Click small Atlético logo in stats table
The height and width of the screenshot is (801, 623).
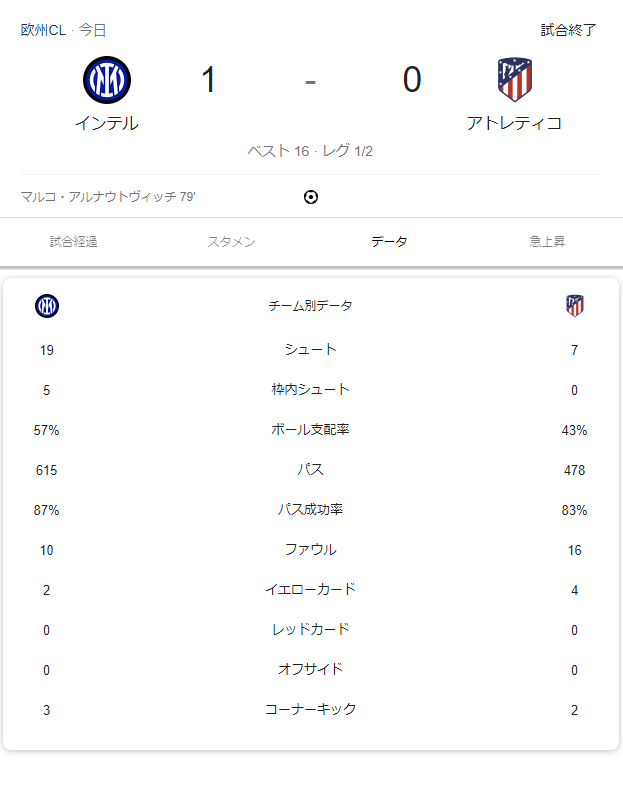(574, 306)
